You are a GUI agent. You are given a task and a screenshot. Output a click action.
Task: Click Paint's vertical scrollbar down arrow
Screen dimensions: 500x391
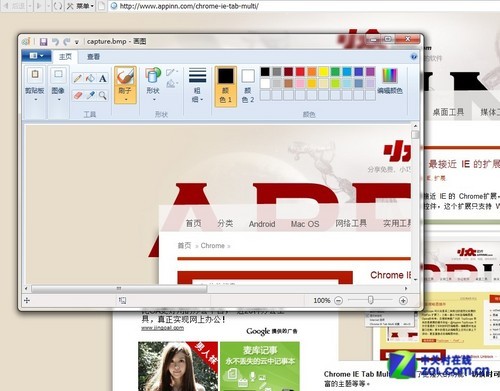click(x=415, y=280)
